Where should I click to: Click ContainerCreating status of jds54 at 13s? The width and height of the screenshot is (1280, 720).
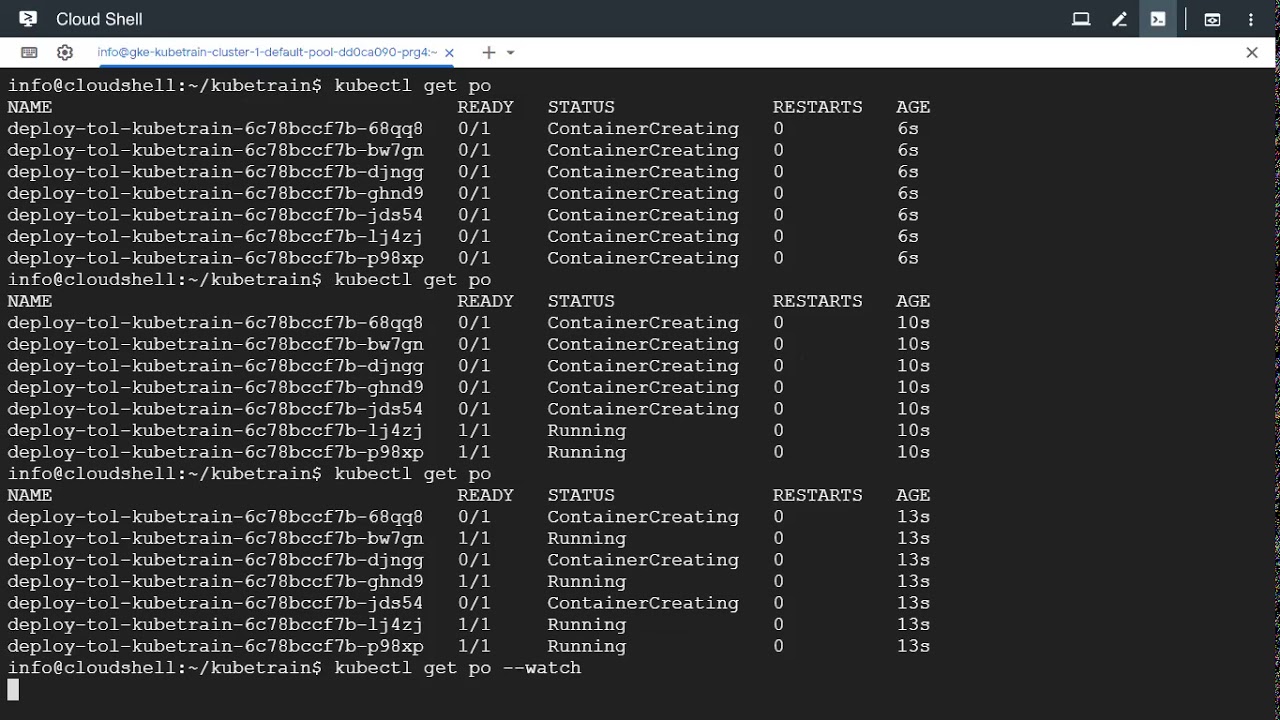(x=642, y=603)
